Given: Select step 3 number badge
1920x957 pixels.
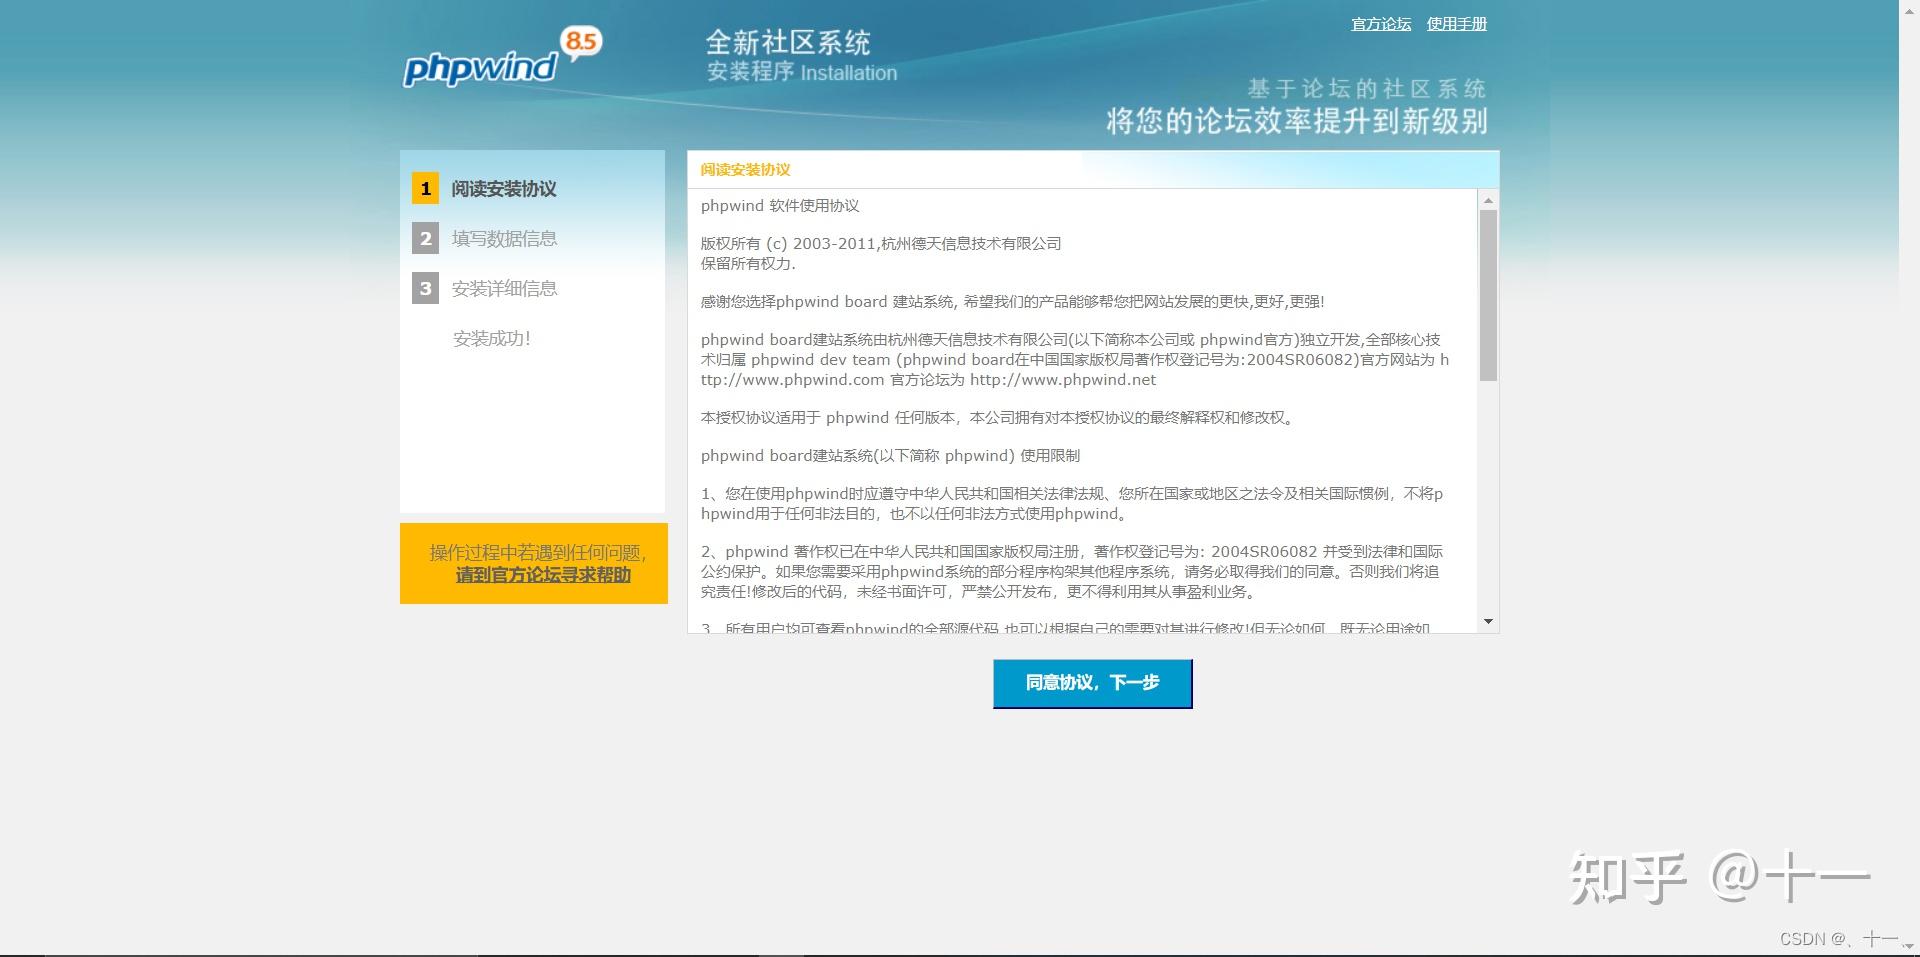Looking at the screenshot, I should [426, 288].
